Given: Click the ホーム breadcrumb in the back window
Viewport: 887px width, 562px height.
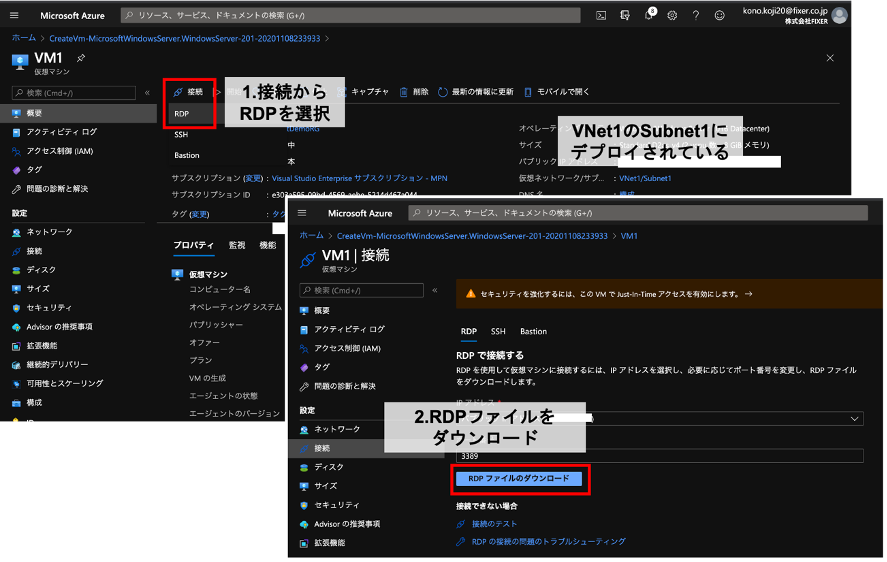Looking at the screenshot, I should point(24,38).
